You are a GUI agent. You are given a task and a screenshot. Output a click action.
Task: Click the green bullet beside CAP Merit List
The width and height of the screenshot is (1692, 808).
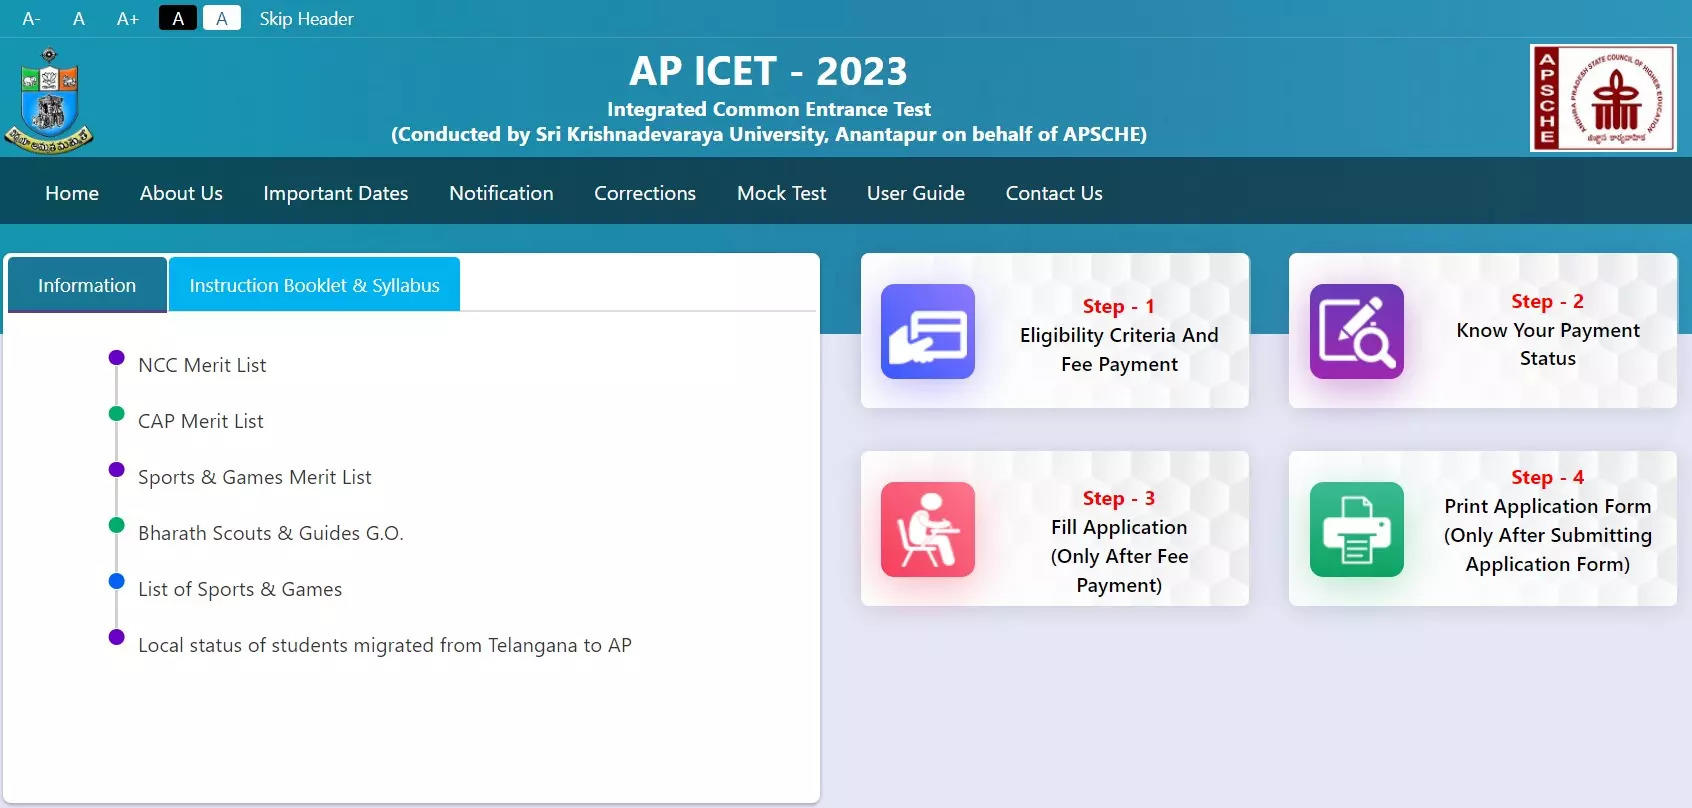tap(117, 413)
